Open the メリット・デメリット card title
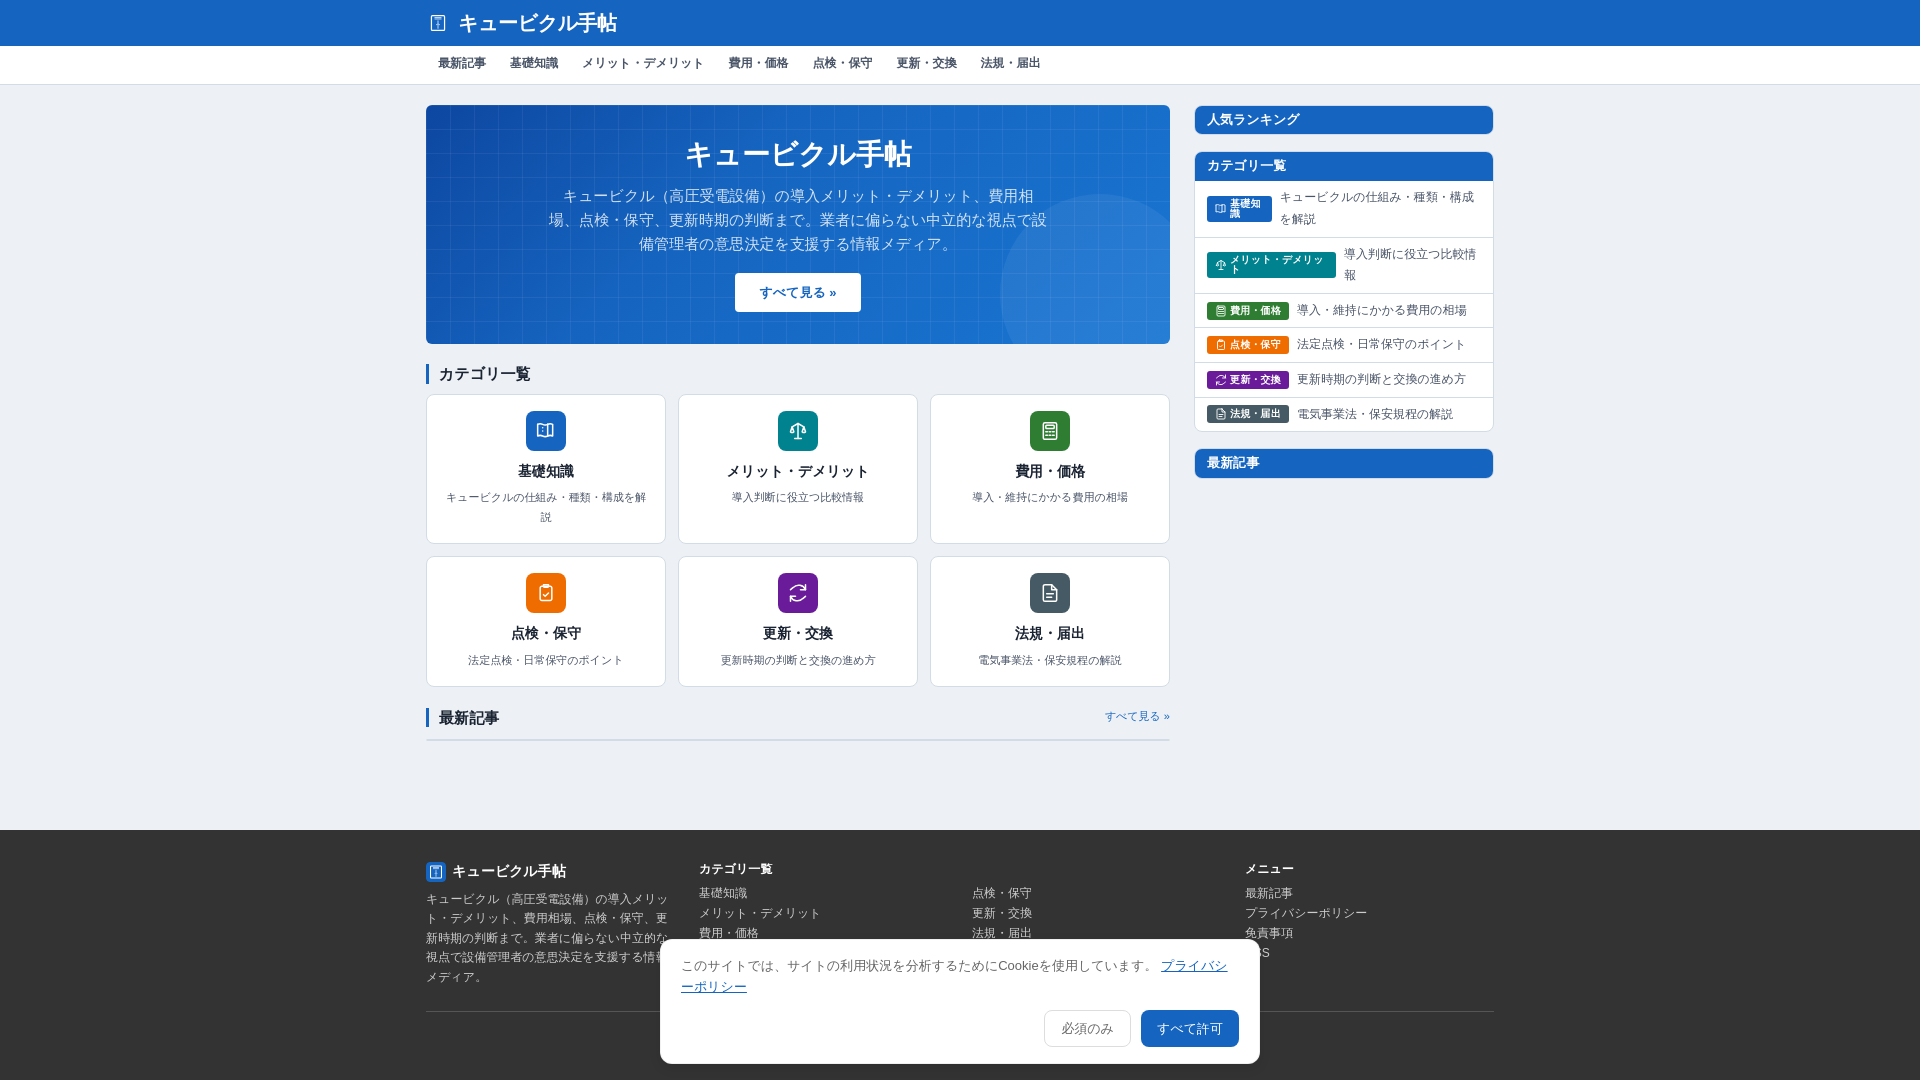Screen dimensions: 1920x1080 click(798, 472)
